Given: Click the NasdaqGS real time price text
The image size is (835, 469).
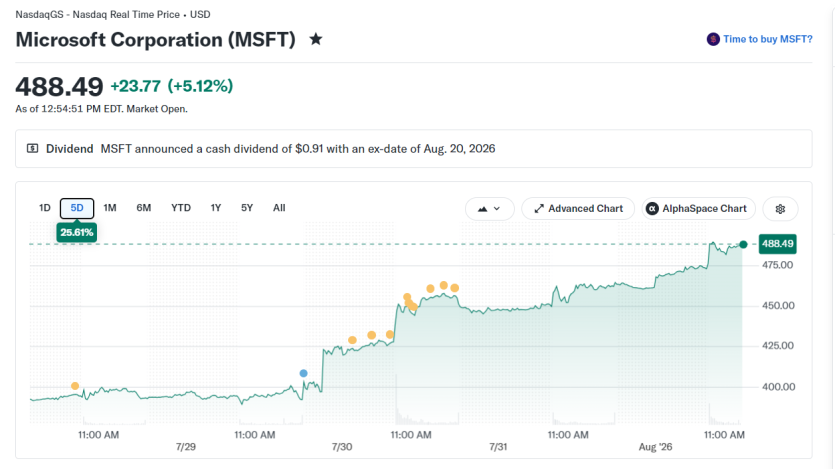Looking at the screenshot, I should coord(113,14).
